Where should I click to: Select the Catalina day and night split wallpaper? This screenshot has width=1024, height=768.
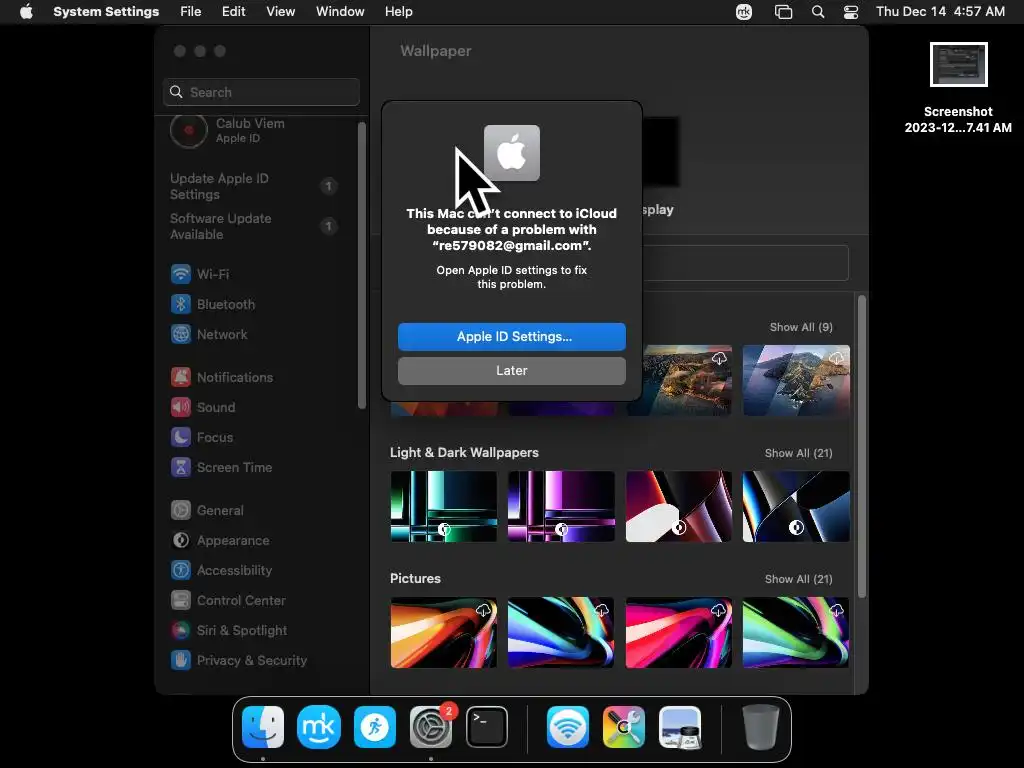click(x=796, y=380)
